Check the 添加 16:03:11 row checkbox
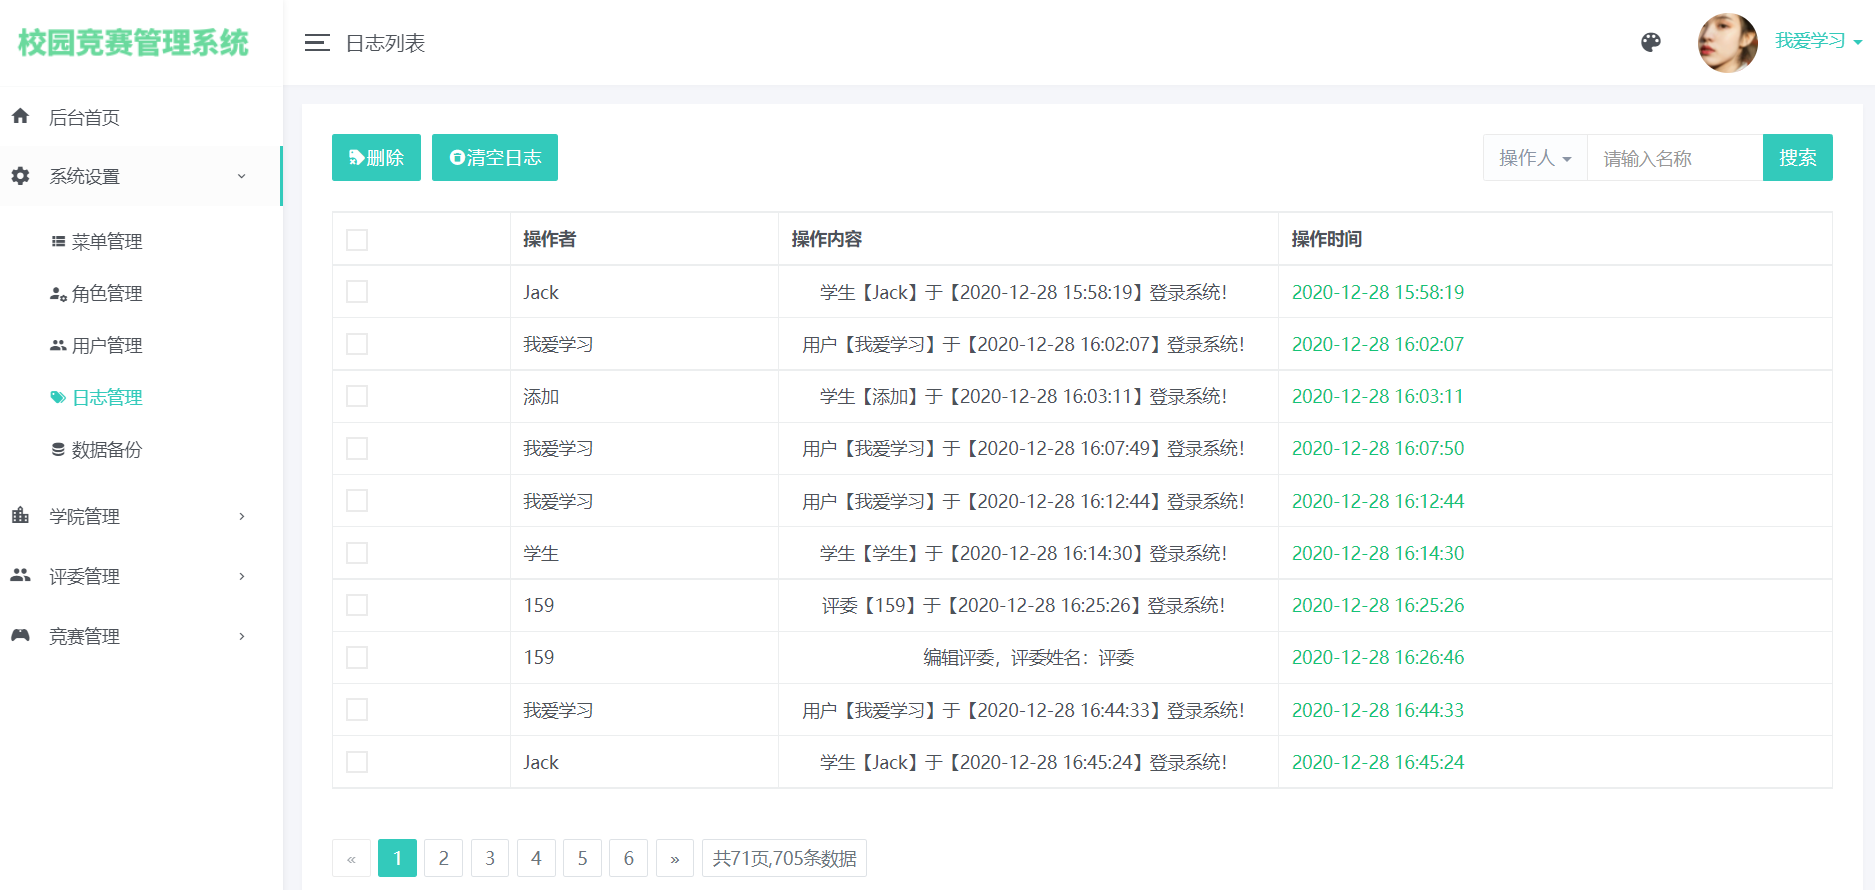The image size is (1875, 890). click(357, 396)
